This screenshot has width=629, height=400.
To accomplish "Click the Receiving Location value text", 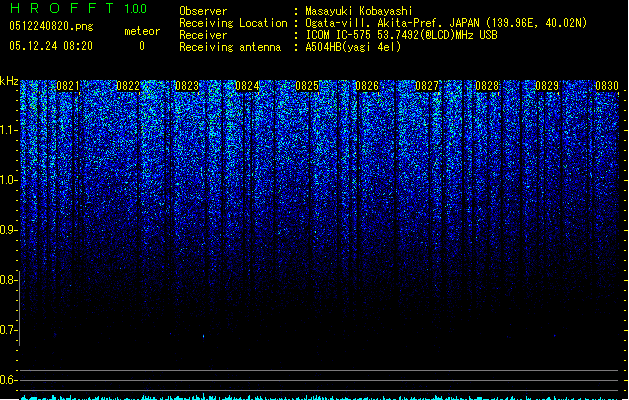I will (446, 23).
